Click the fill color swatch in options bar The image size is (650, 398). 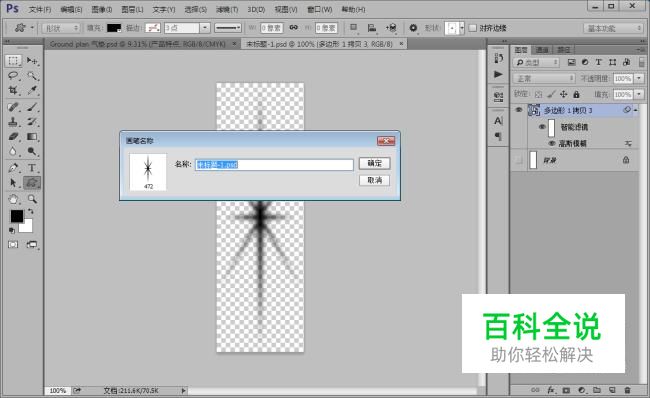[x=114, y=28]
